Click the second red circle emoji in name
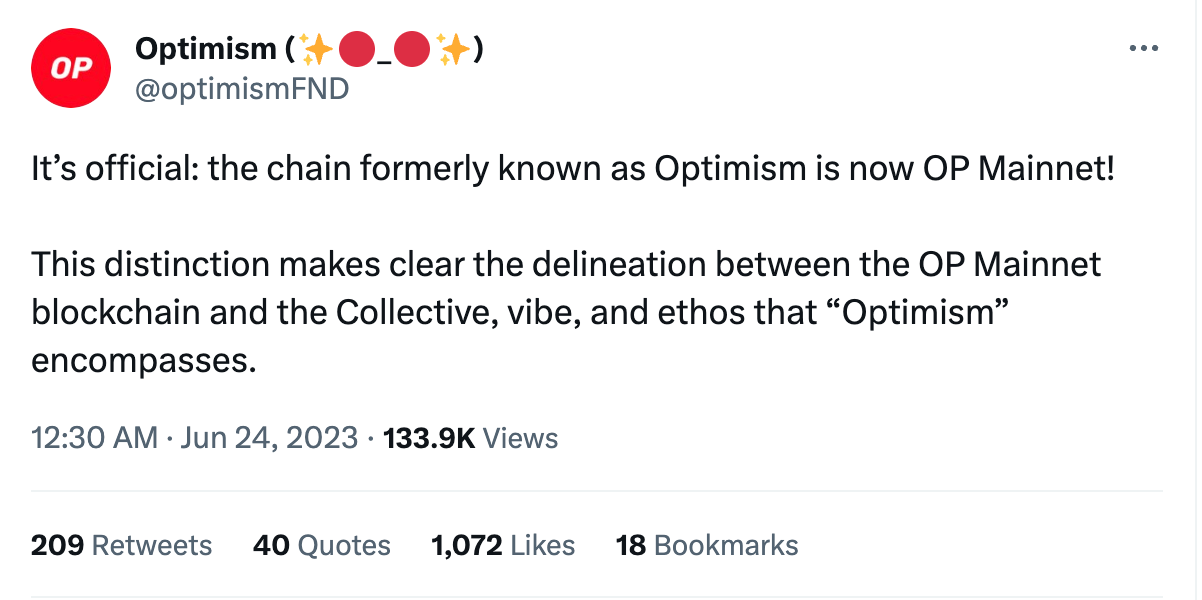1202x600 pixels. point(411,48)
